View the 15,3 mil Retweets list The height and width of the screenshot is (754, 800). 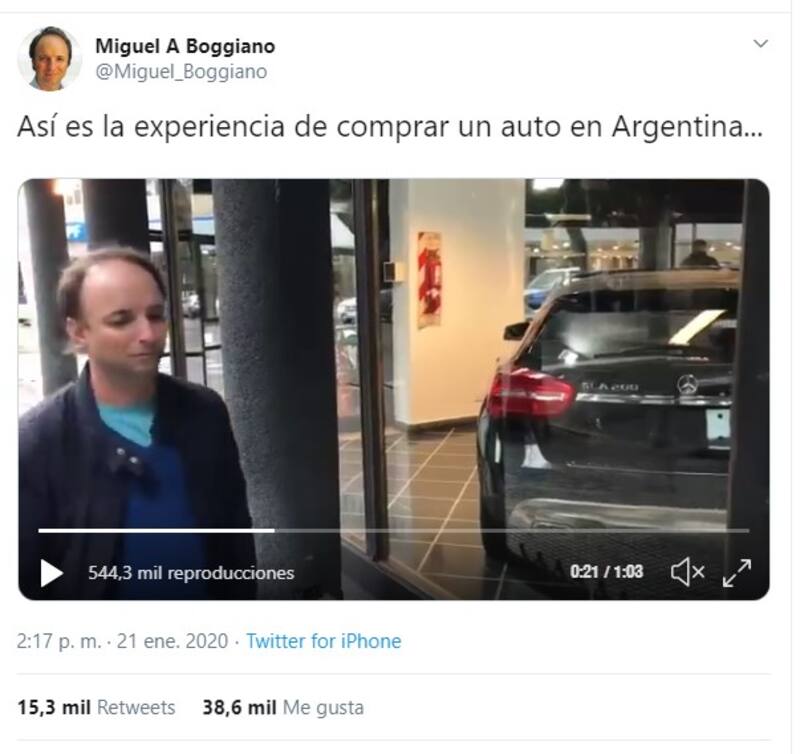[x=96, y=708]
